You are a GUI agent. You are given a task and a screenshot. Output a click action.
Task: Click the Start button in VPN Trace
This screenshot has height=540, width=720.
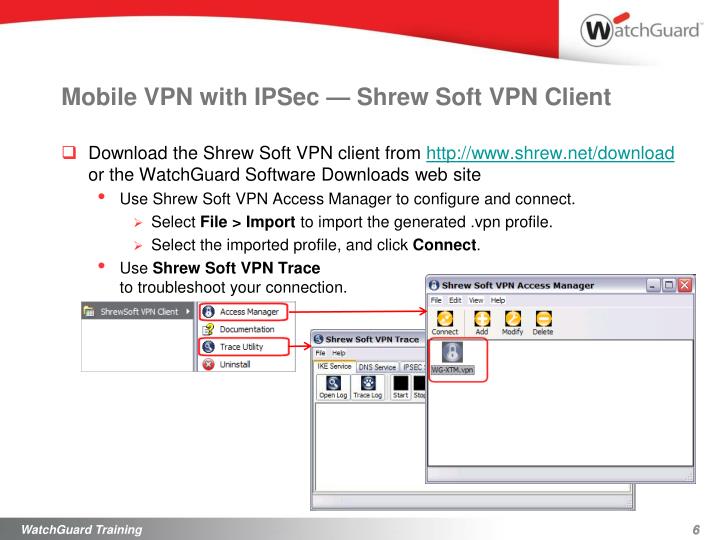pyautogui.click(x=400, y=387)
